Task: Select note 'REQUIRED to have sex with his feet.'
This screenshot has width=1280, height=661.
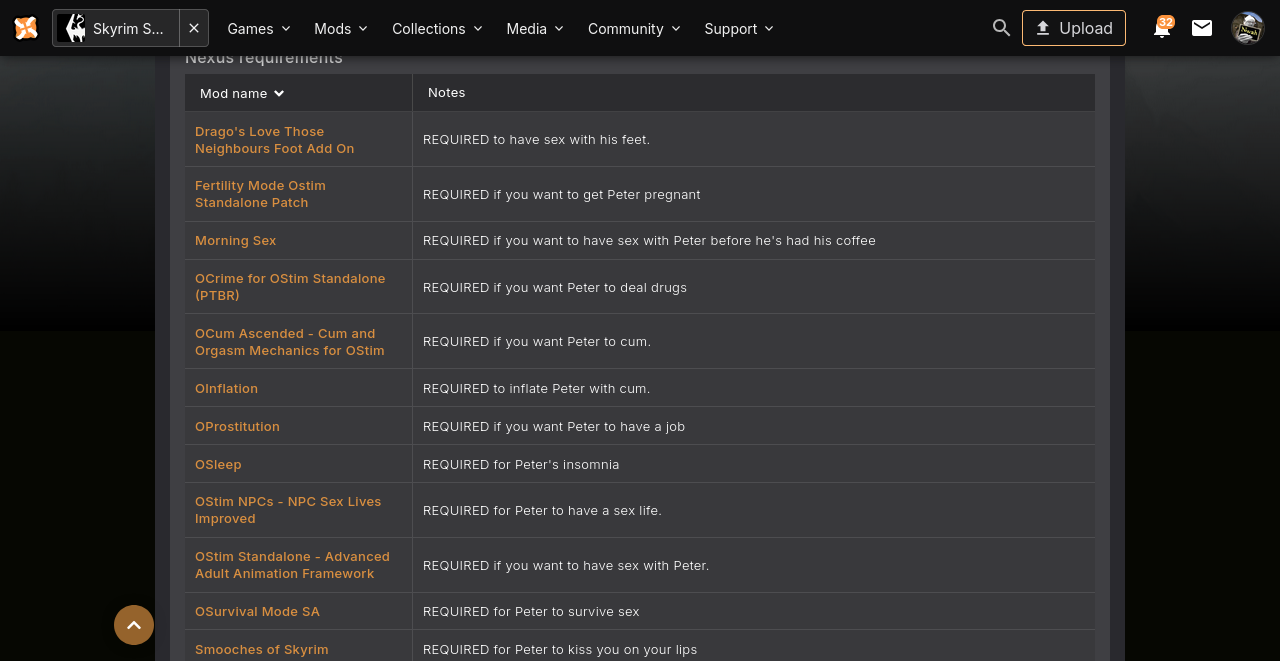Action: [536, 139]
